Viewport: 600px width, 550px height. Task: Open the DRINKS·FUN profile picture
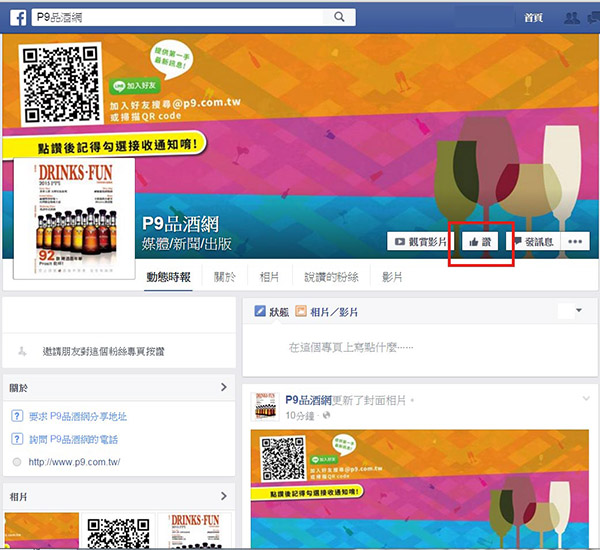[x=74, y=218]
